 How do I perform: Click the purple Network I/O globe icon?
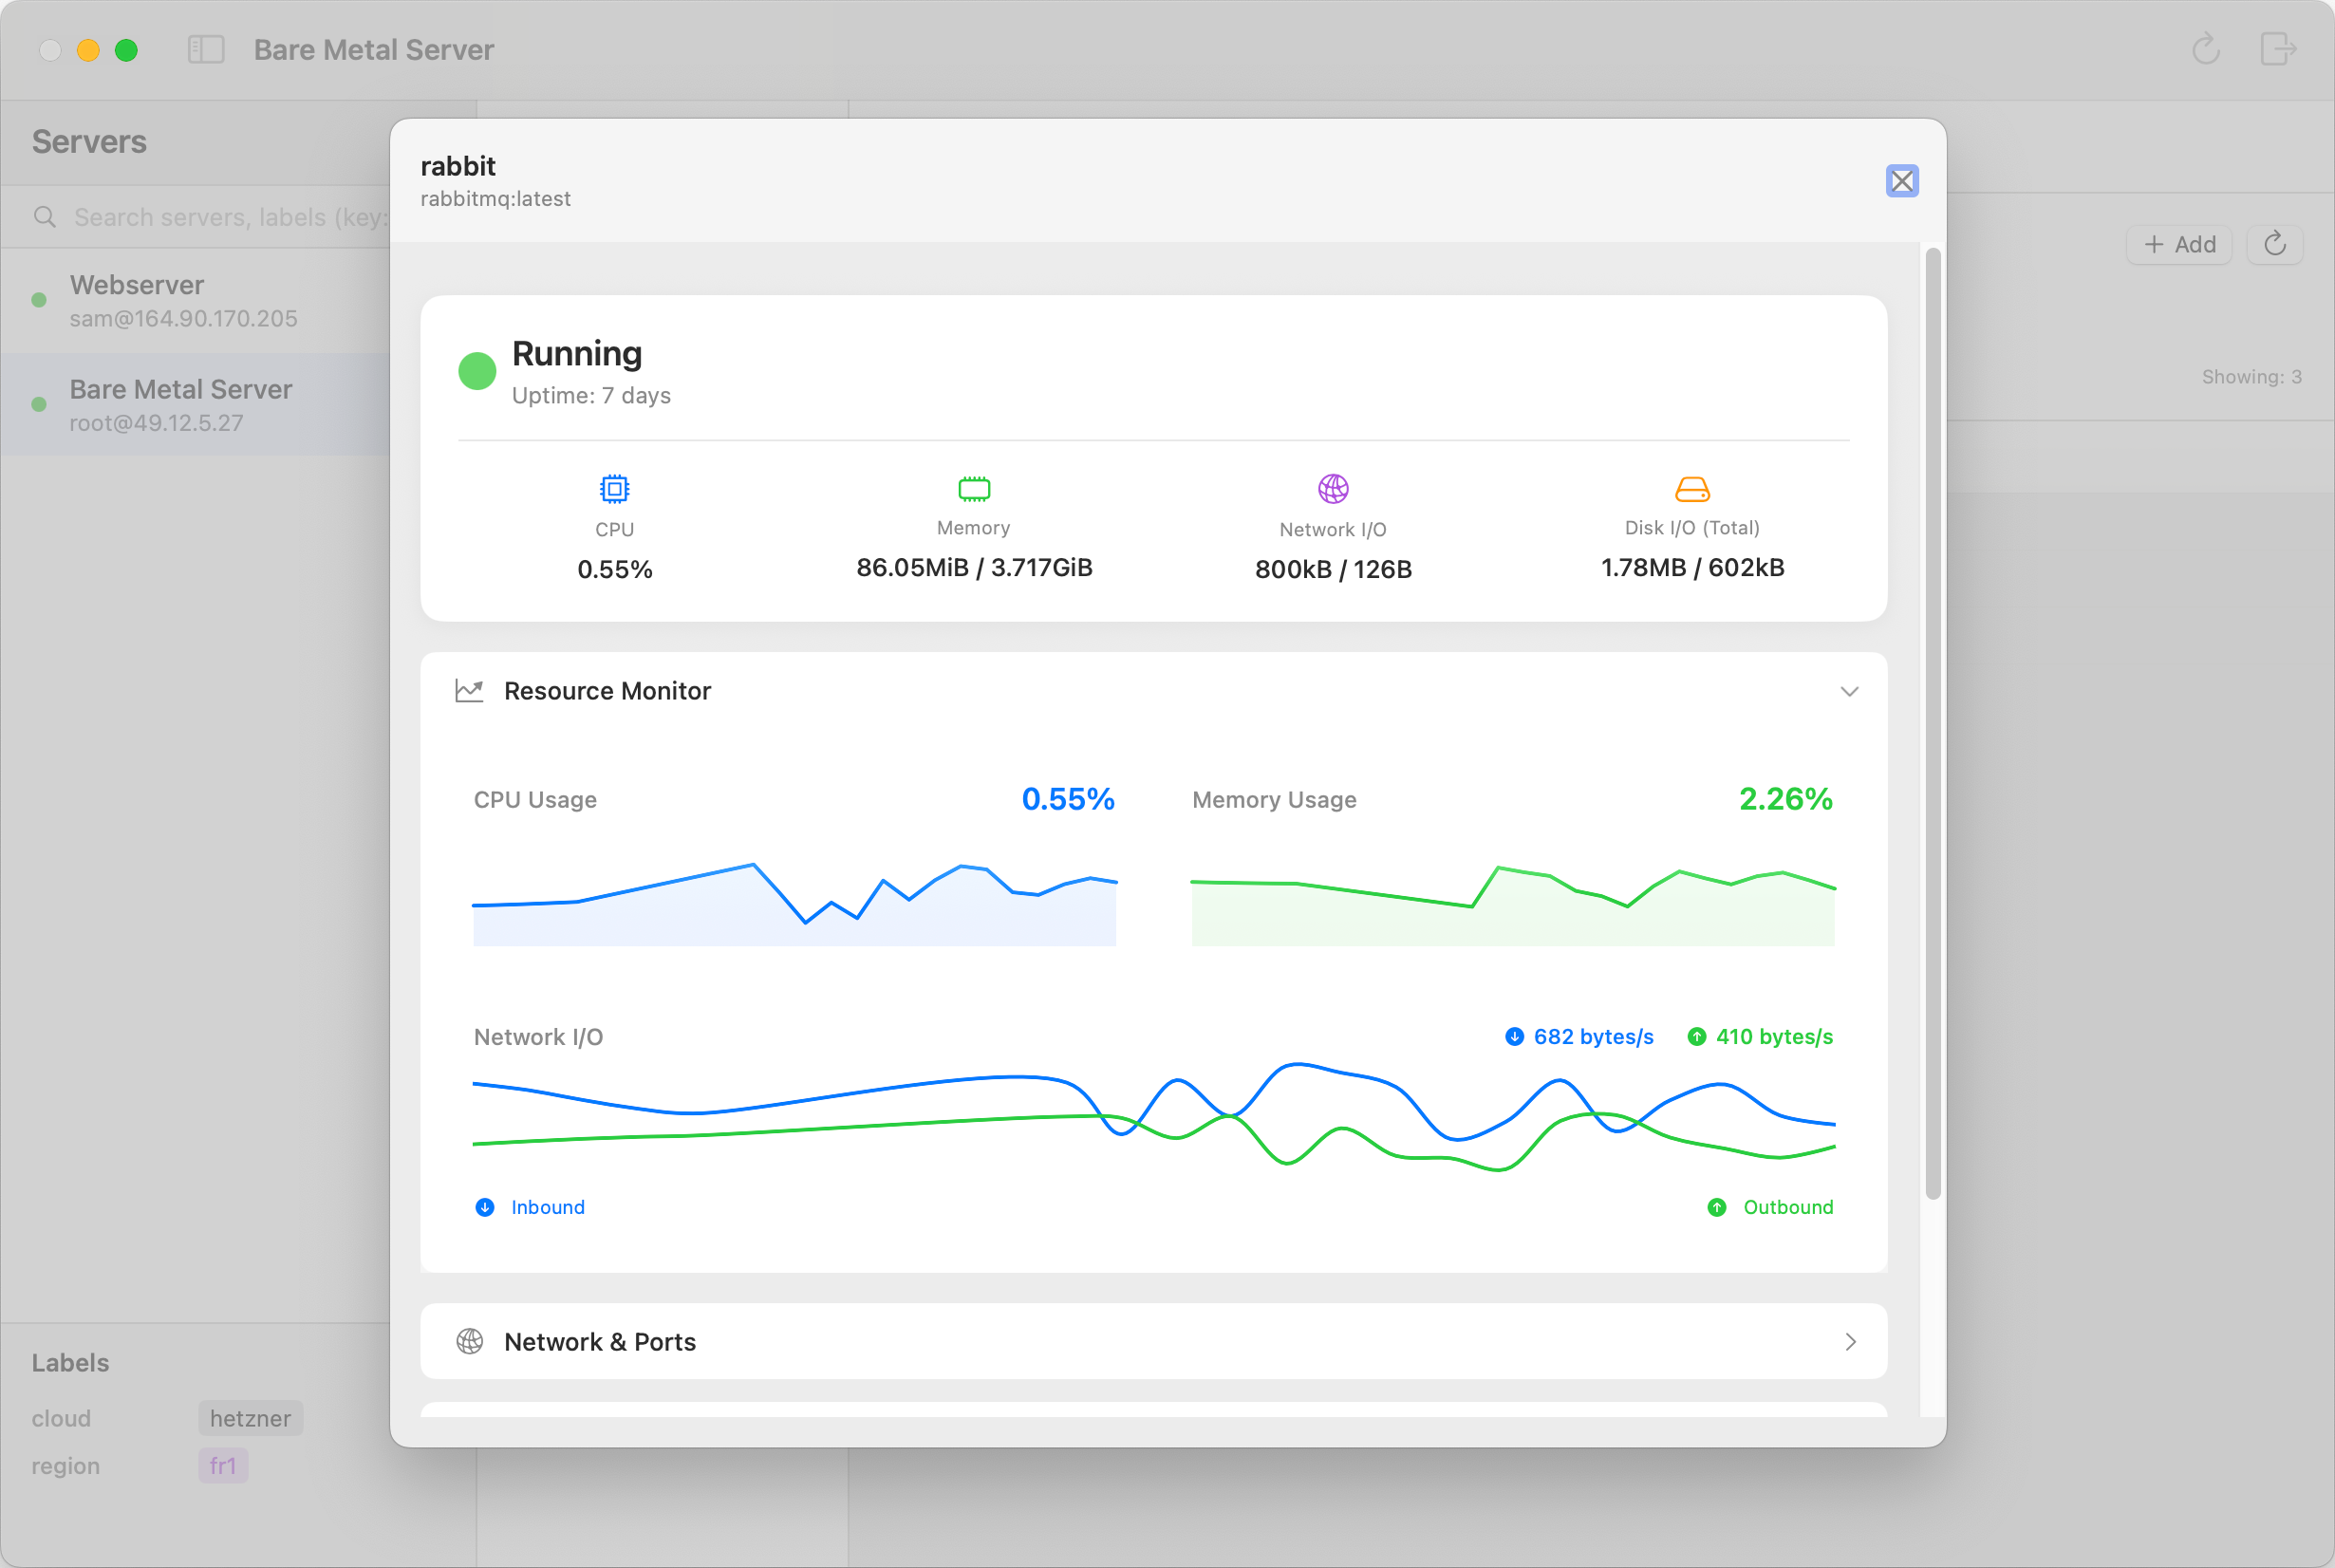click(1333, 489)
